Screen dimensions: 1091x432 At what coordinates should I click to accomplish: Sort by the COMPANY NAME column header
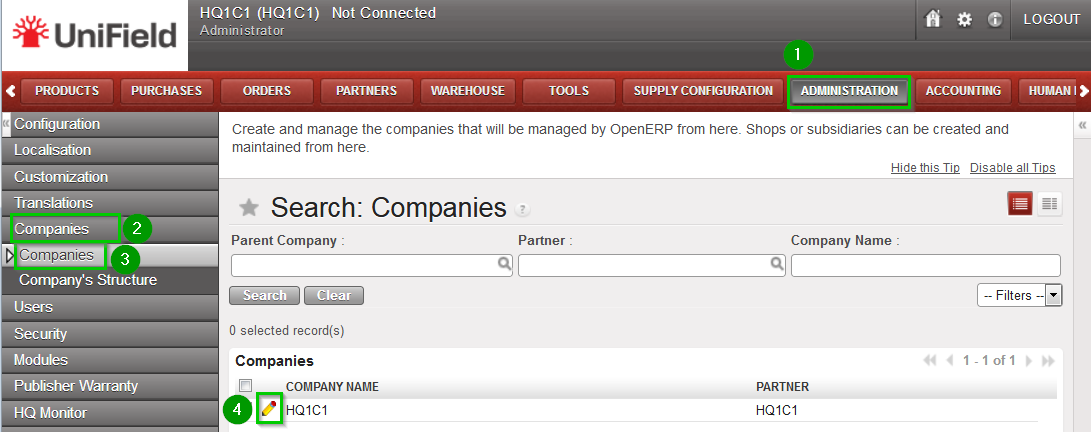click(x=333, y=387)
